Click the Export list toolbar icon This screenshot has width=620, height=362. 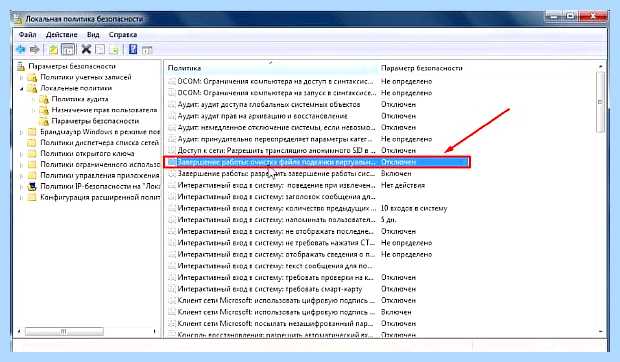pos(115,50)
